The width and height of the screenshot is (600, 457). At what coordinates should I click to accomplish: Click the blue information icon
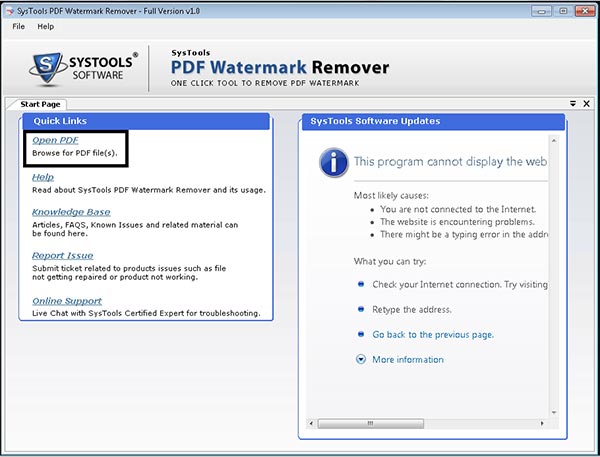tap(334, 162)
